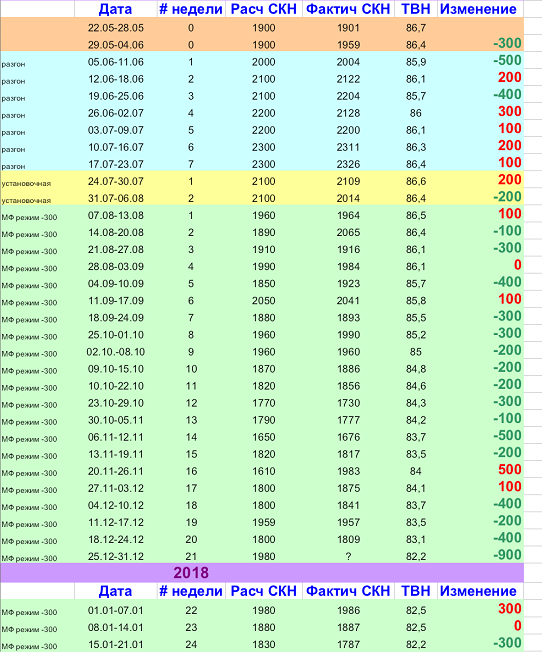The height and width of the screenshot is (652, 542).
Task: Click the date cell 02.10.-08.10
Action: click(116, 352)
